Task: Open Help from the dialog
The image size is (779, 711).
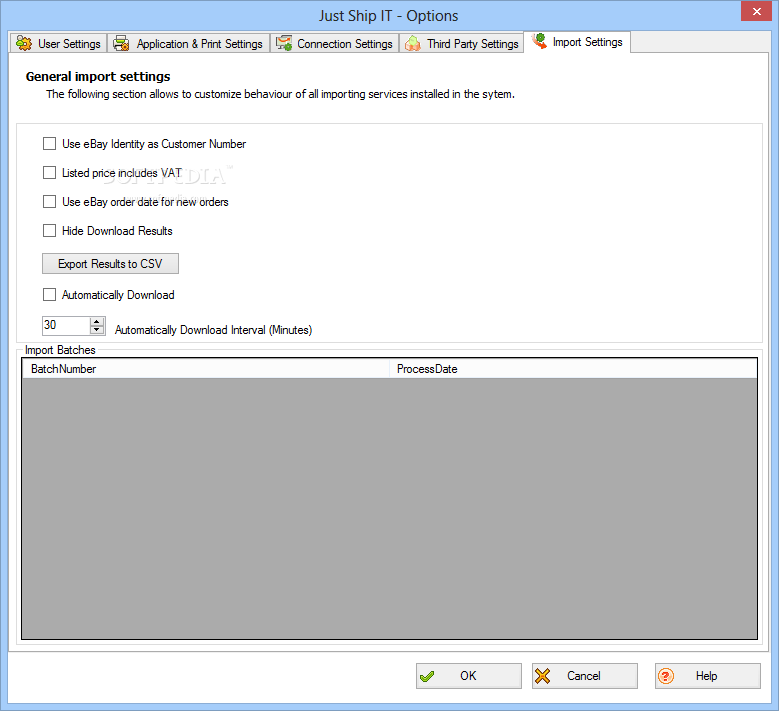Action: pyautogui.click(x=707, y=676)
